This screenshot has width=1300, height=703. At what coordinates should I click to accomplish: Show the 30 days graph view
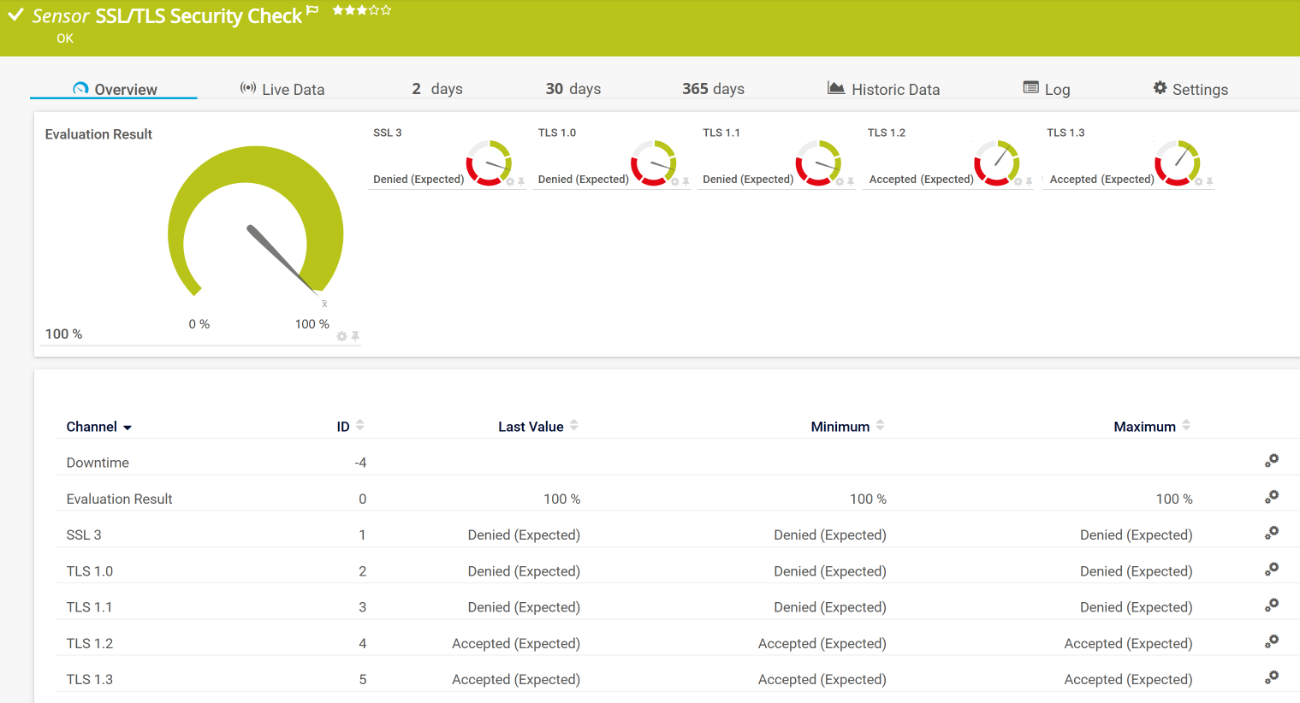click(x=574, y=89)
